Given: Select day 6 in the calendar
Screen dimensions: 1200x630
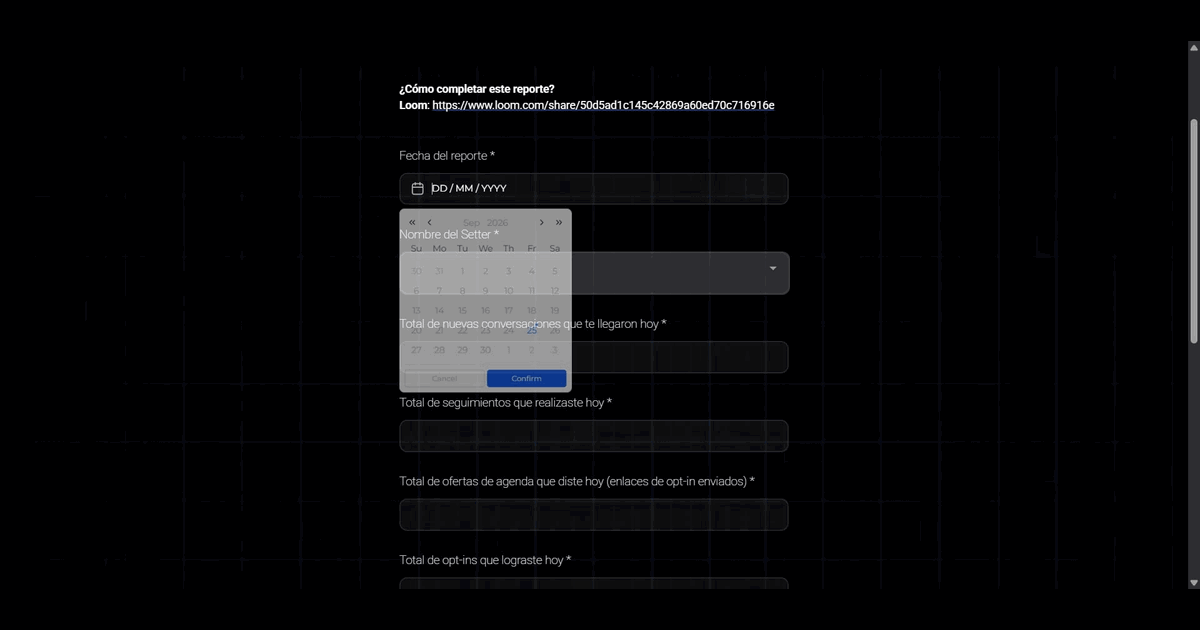Looking at the screenshot, I should click(x=416, y=290).
